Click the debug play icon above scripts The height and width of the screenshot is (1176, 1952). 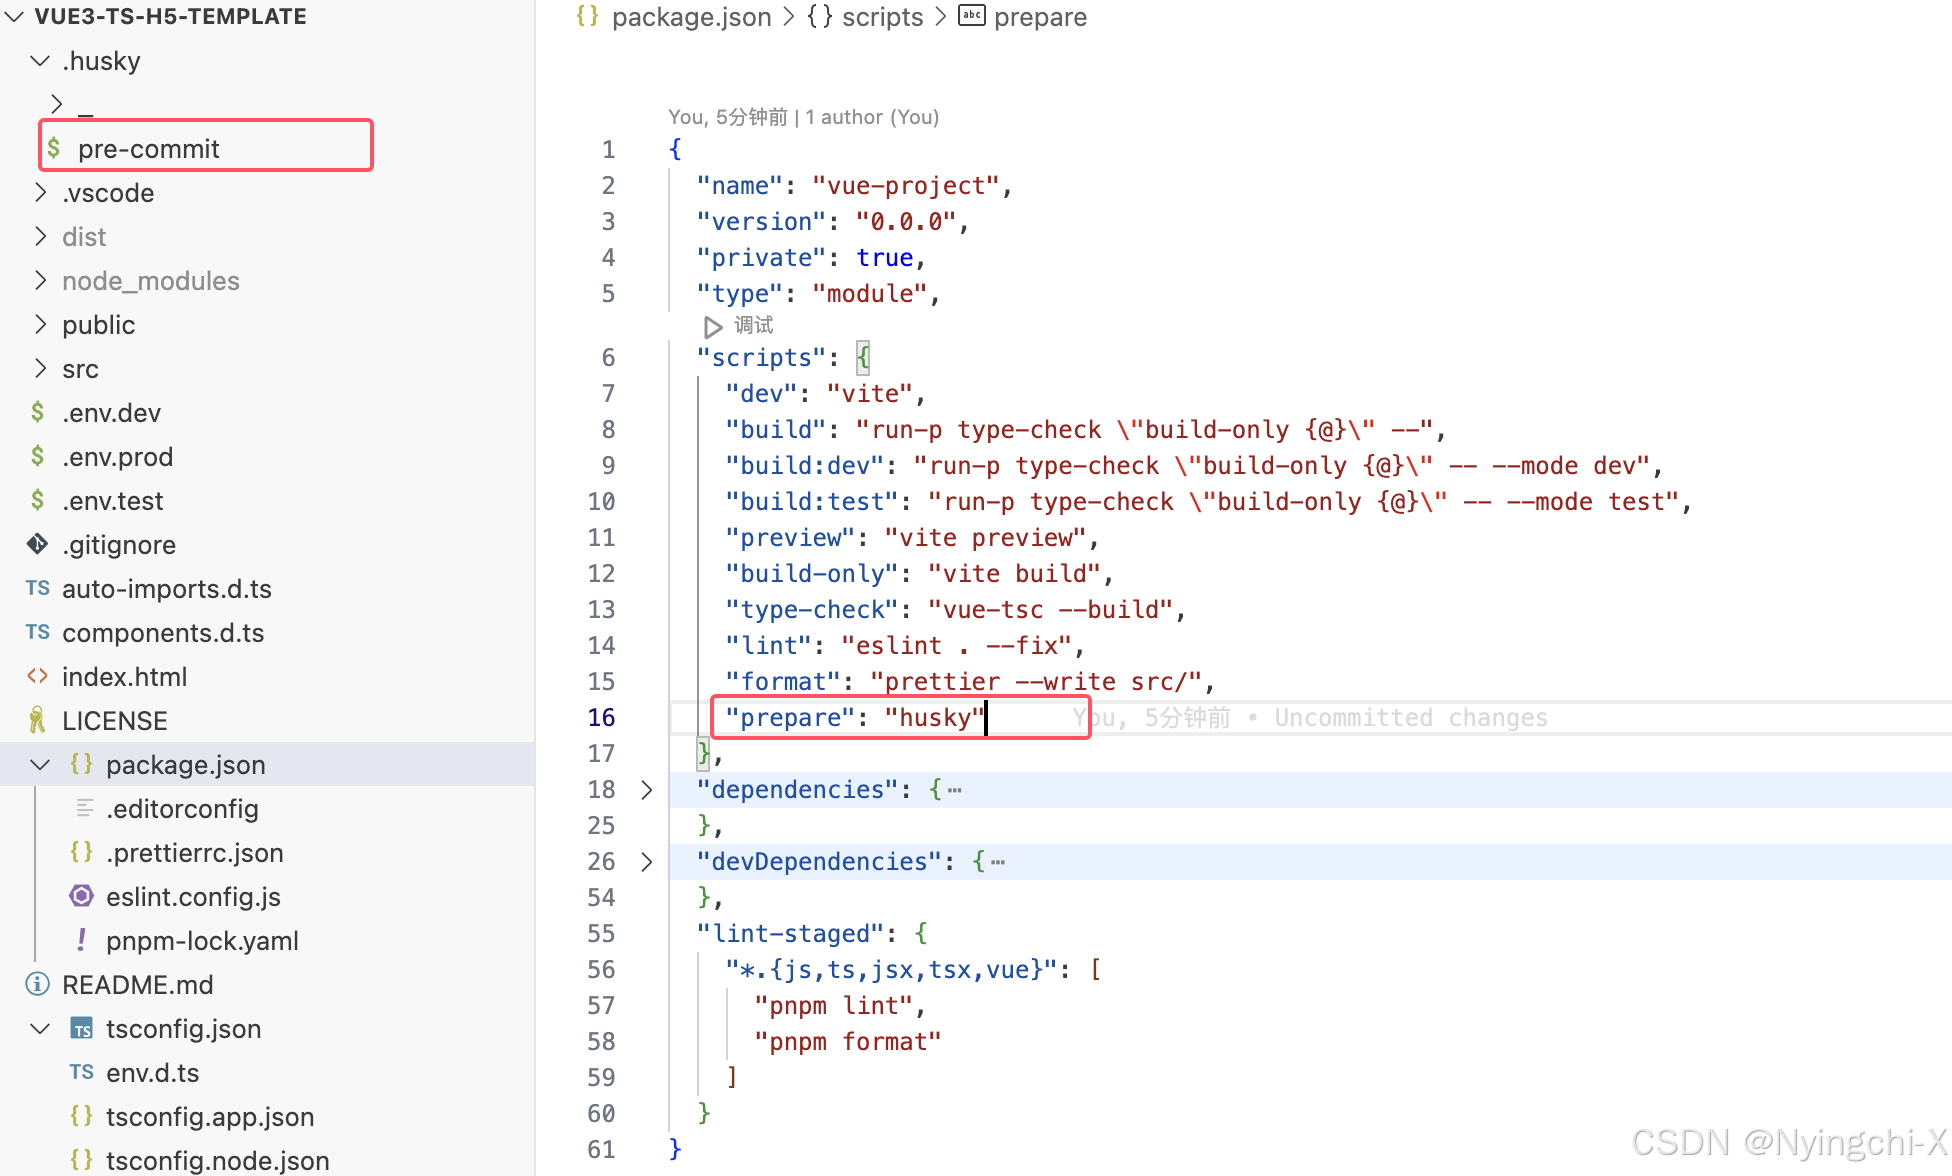(712, 327)
